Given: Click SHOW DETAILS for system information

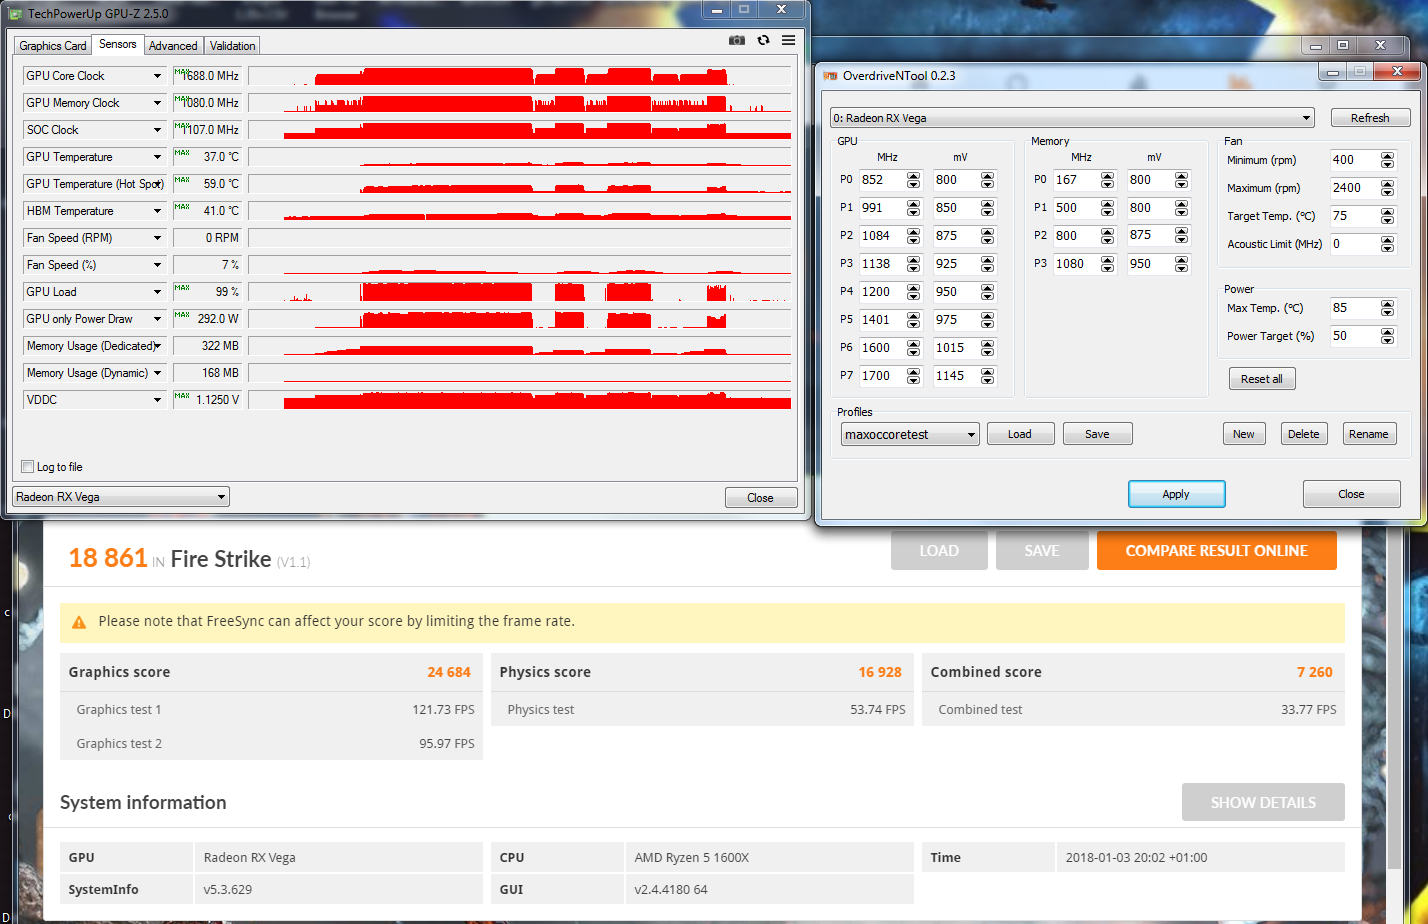Looking at the screenshot, I should click(x=1263, y=802).
